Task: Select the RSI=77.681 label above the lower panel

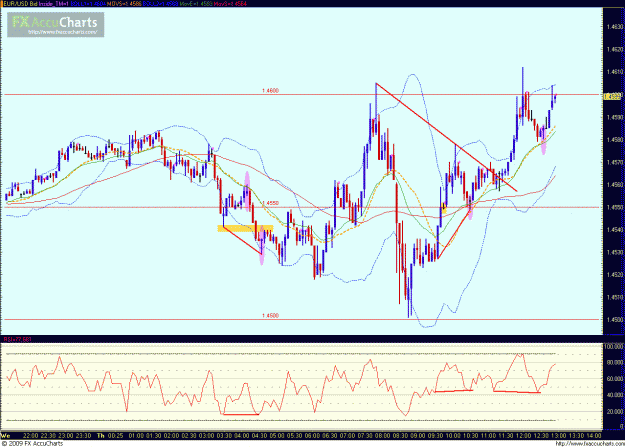Action: pyautogui.click(x=17, y=339)
